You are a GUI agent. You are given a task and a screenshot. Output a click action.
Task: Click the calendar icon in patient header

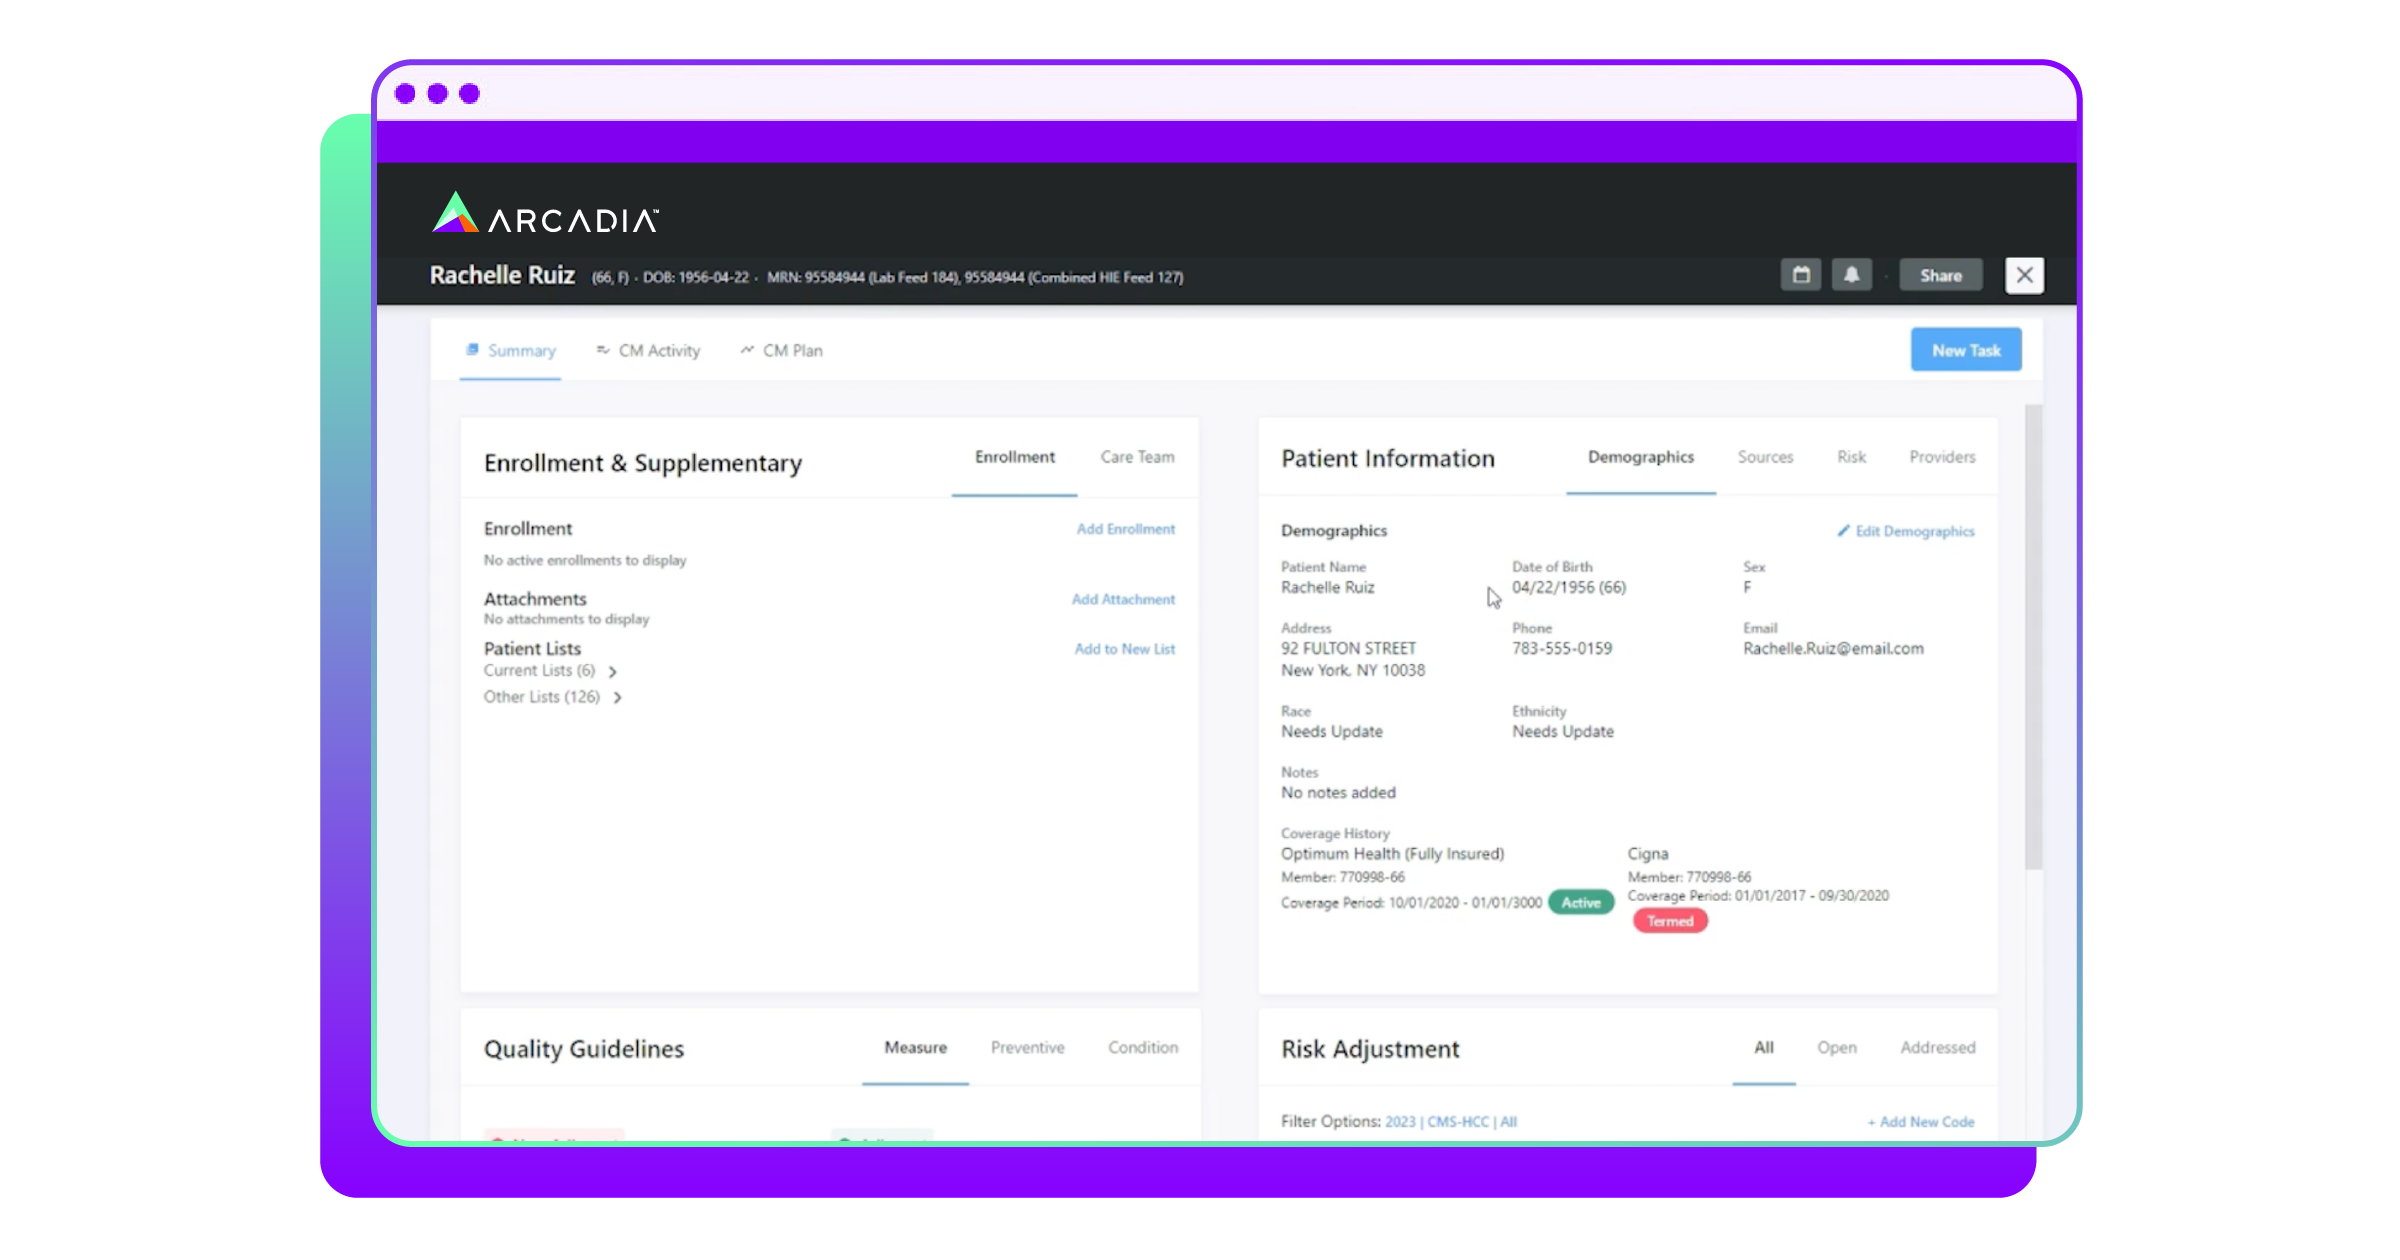coord(1800,275)
